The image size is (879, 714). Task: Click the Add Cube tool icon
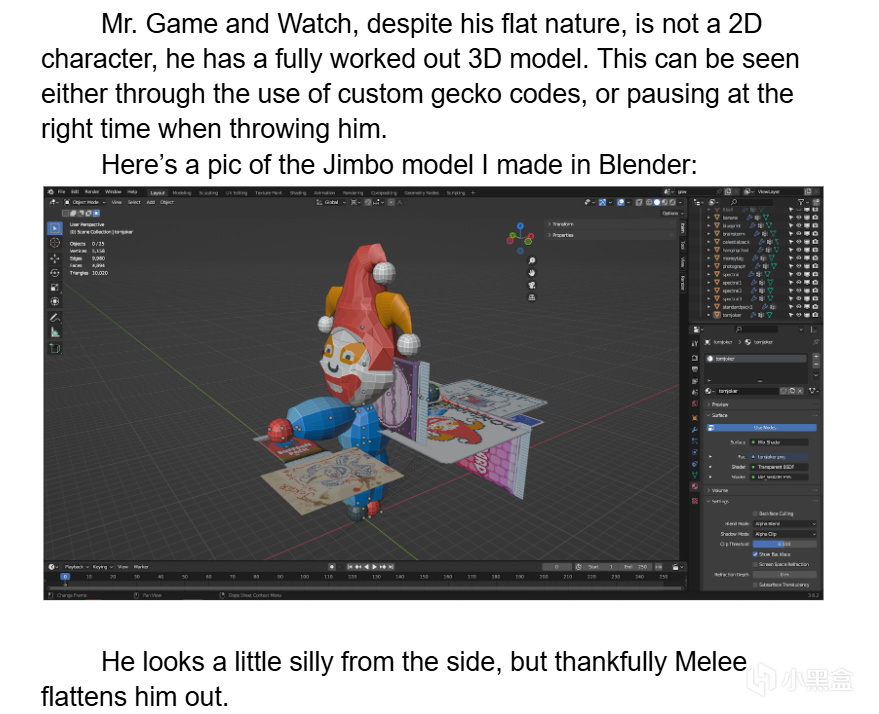pos(54,347)
